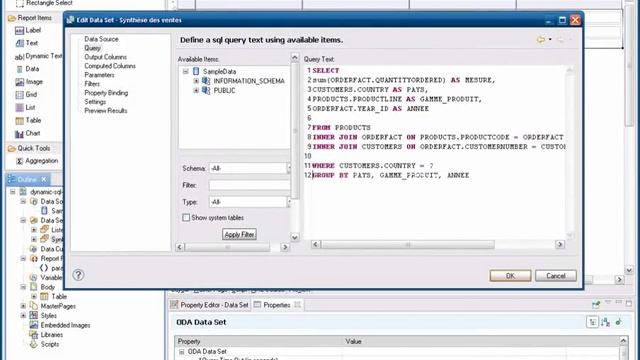640x360 pixels.
Task: Select the Grid report item in palette
Action: tap(26, 94)
